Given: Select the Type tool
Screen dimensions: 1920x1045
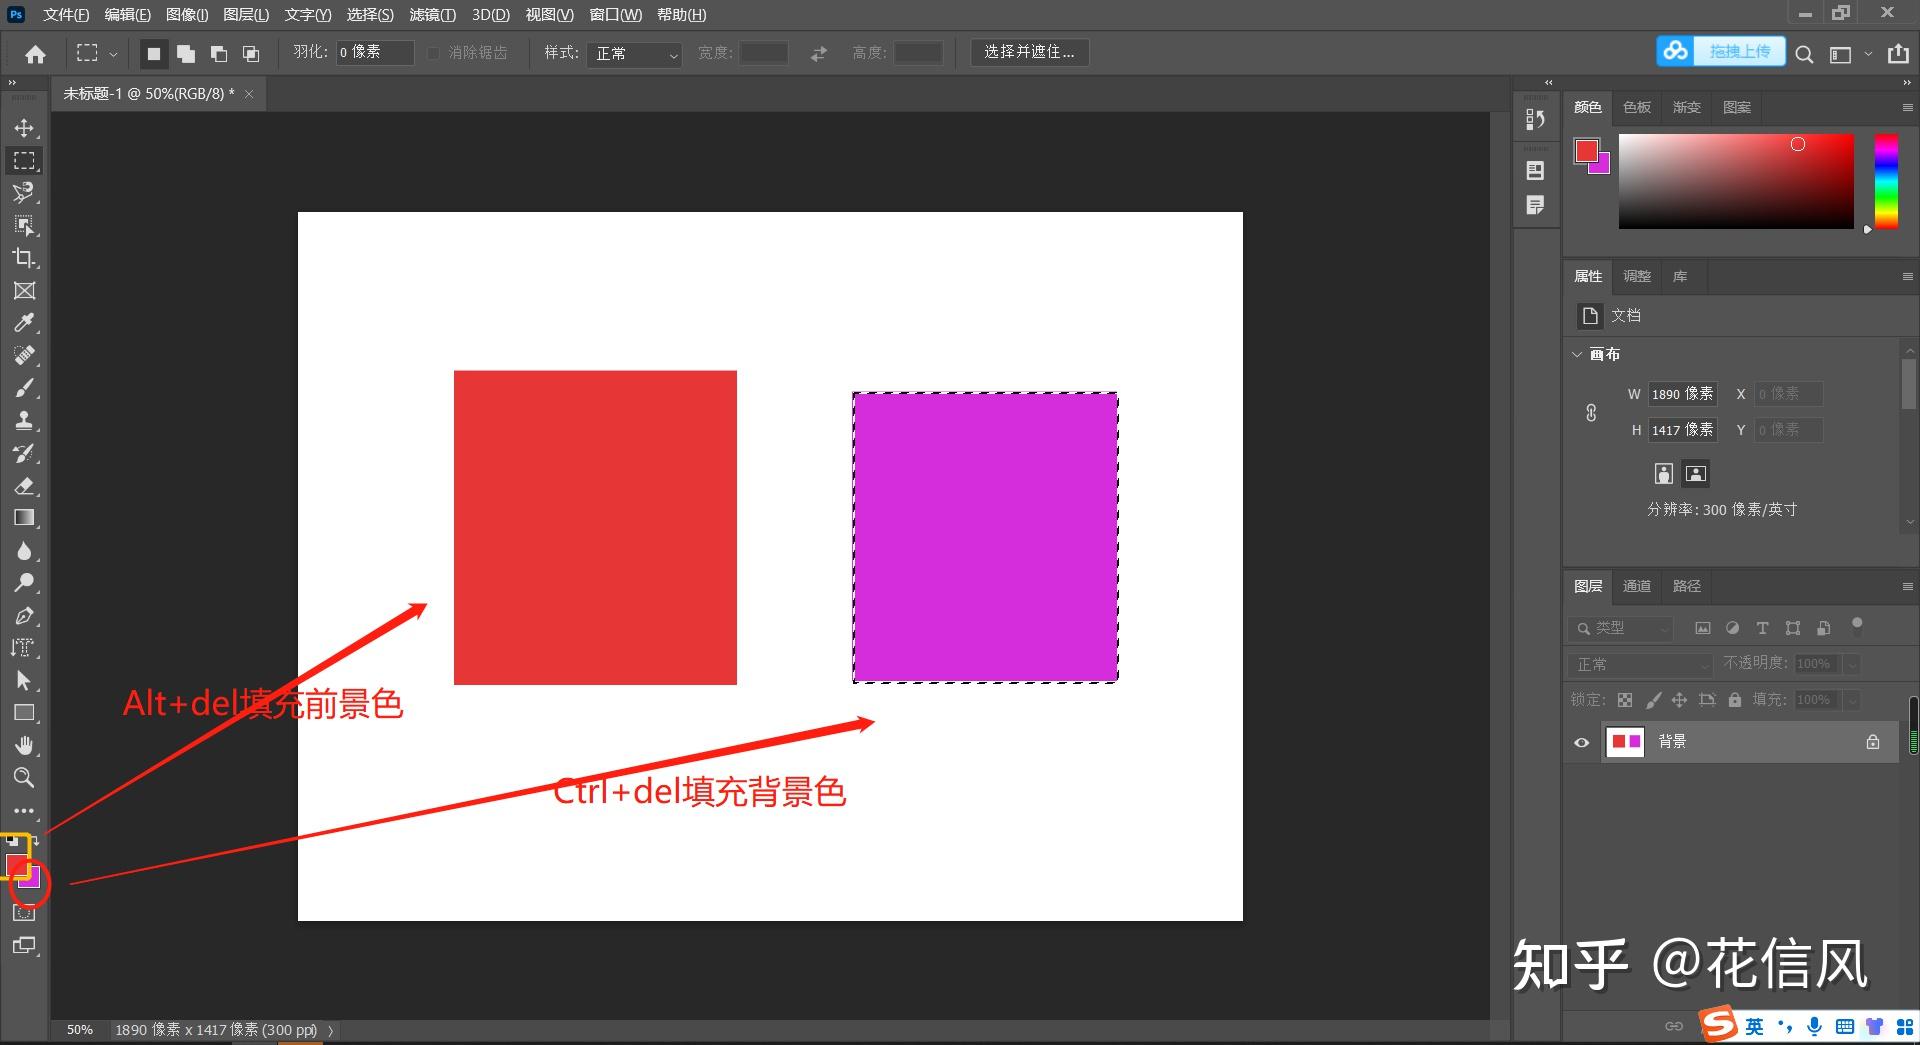Looking at the screenshot, I should (x=24, y=648).
